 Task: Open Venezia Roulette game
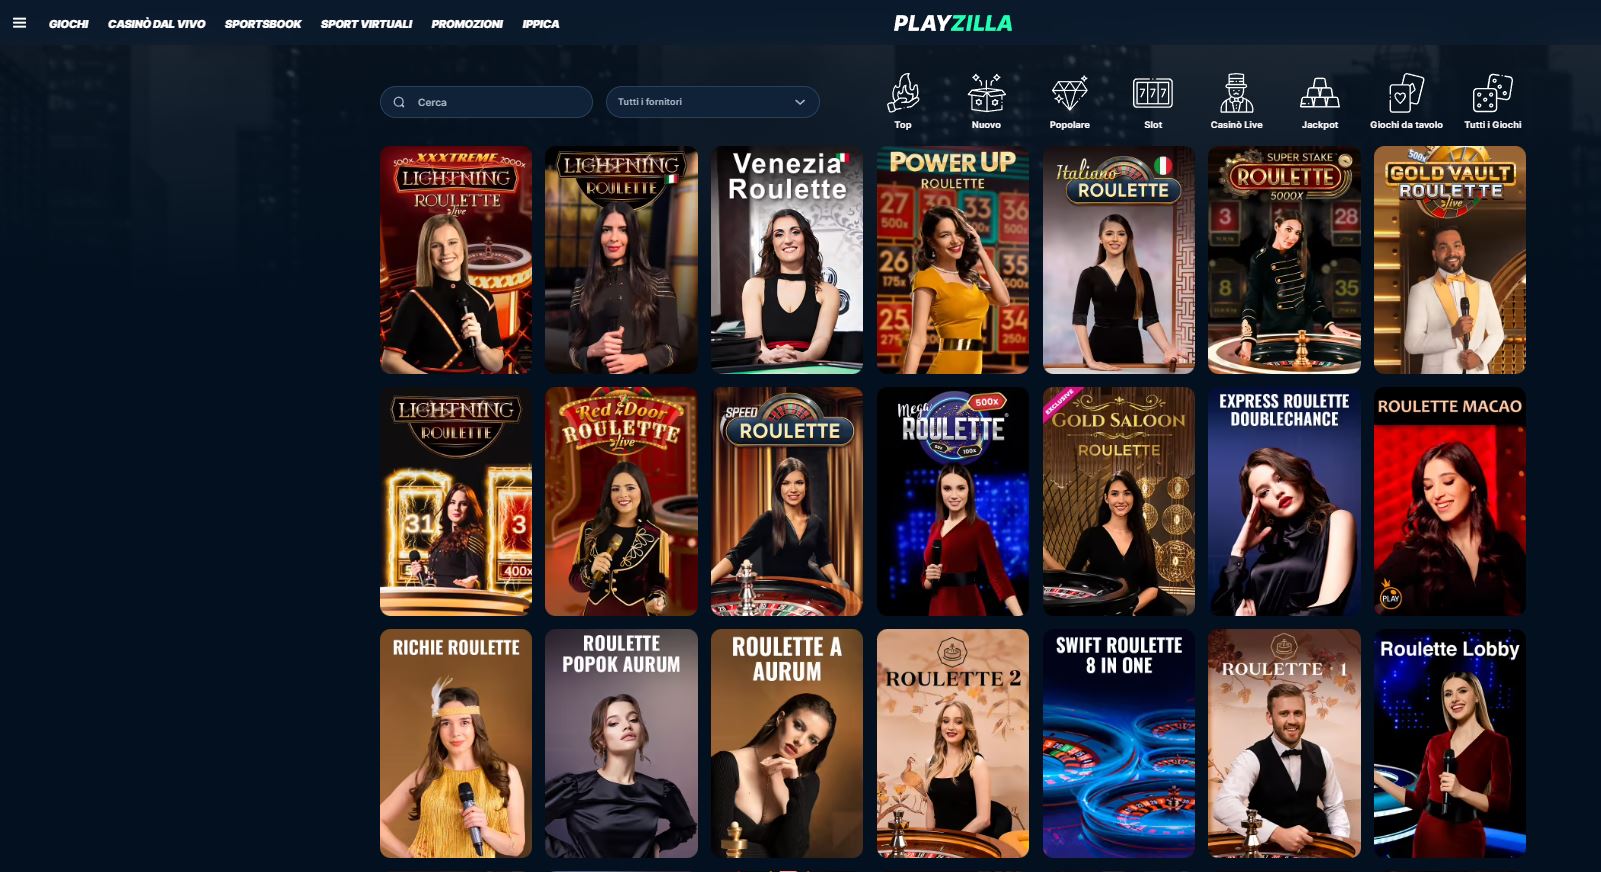coord(787,260)
